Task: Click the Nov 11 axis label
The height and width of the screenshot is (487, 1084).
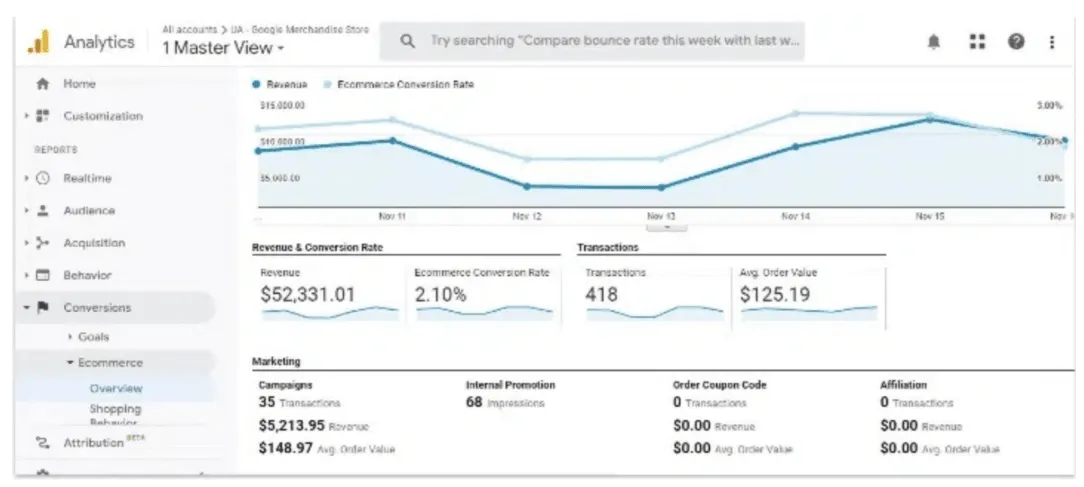Action: click(x=392, y=217)
